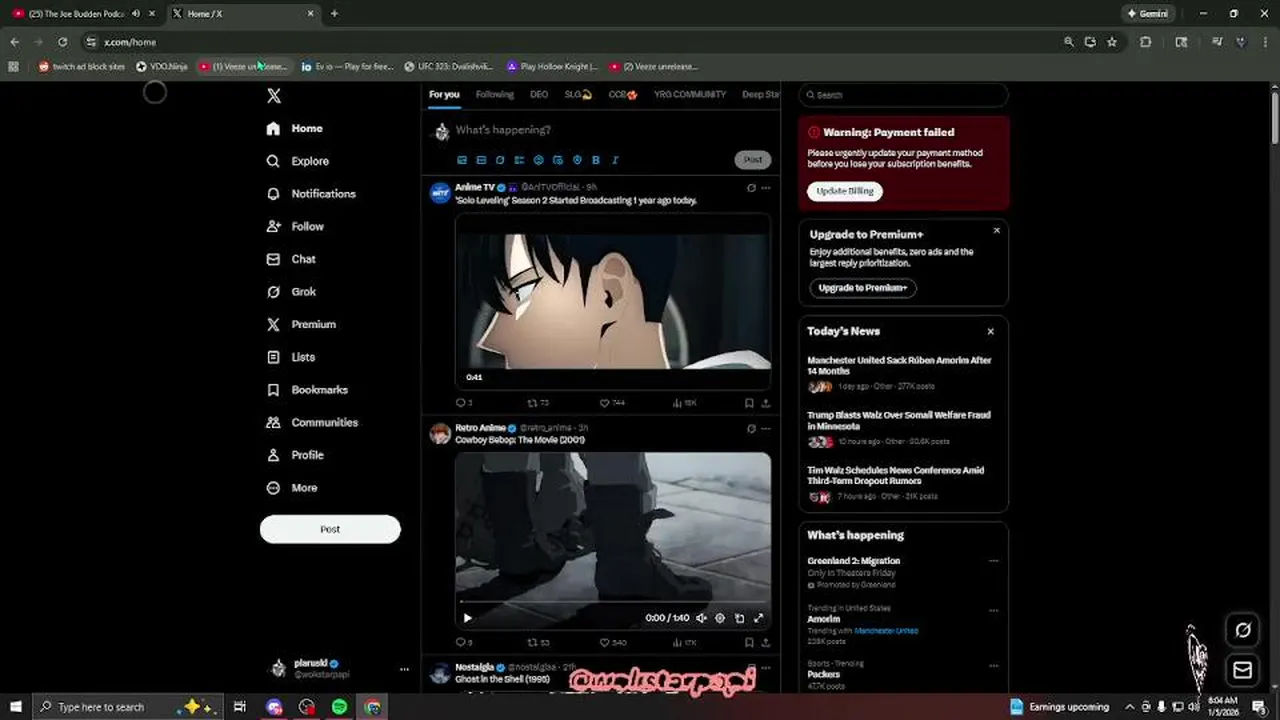Image resolution: width=1280 pixels, height=720 pixels.
Task: Open the floating Grok button
Action: pos(1243,630)
